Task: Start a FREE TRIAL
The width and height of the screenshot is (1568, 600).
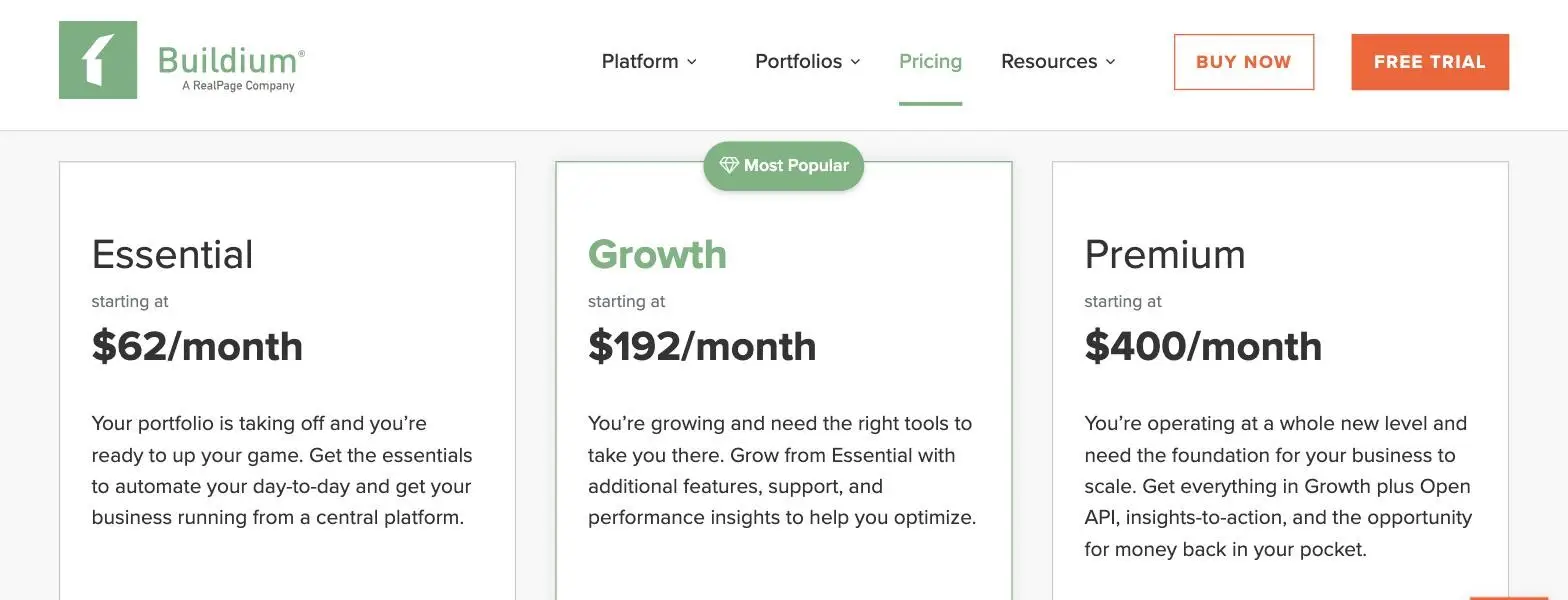Action: [1430, 62]
